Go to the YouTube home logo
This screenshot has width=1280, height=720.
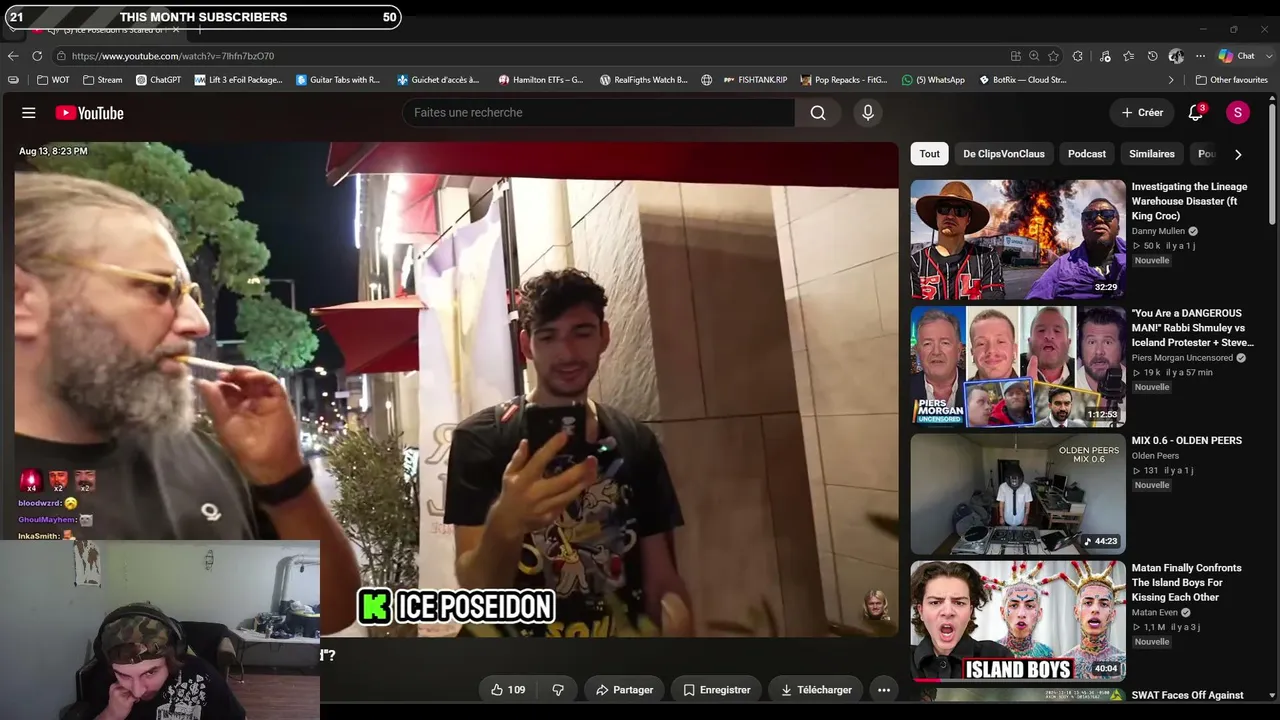tap(89, 113)
